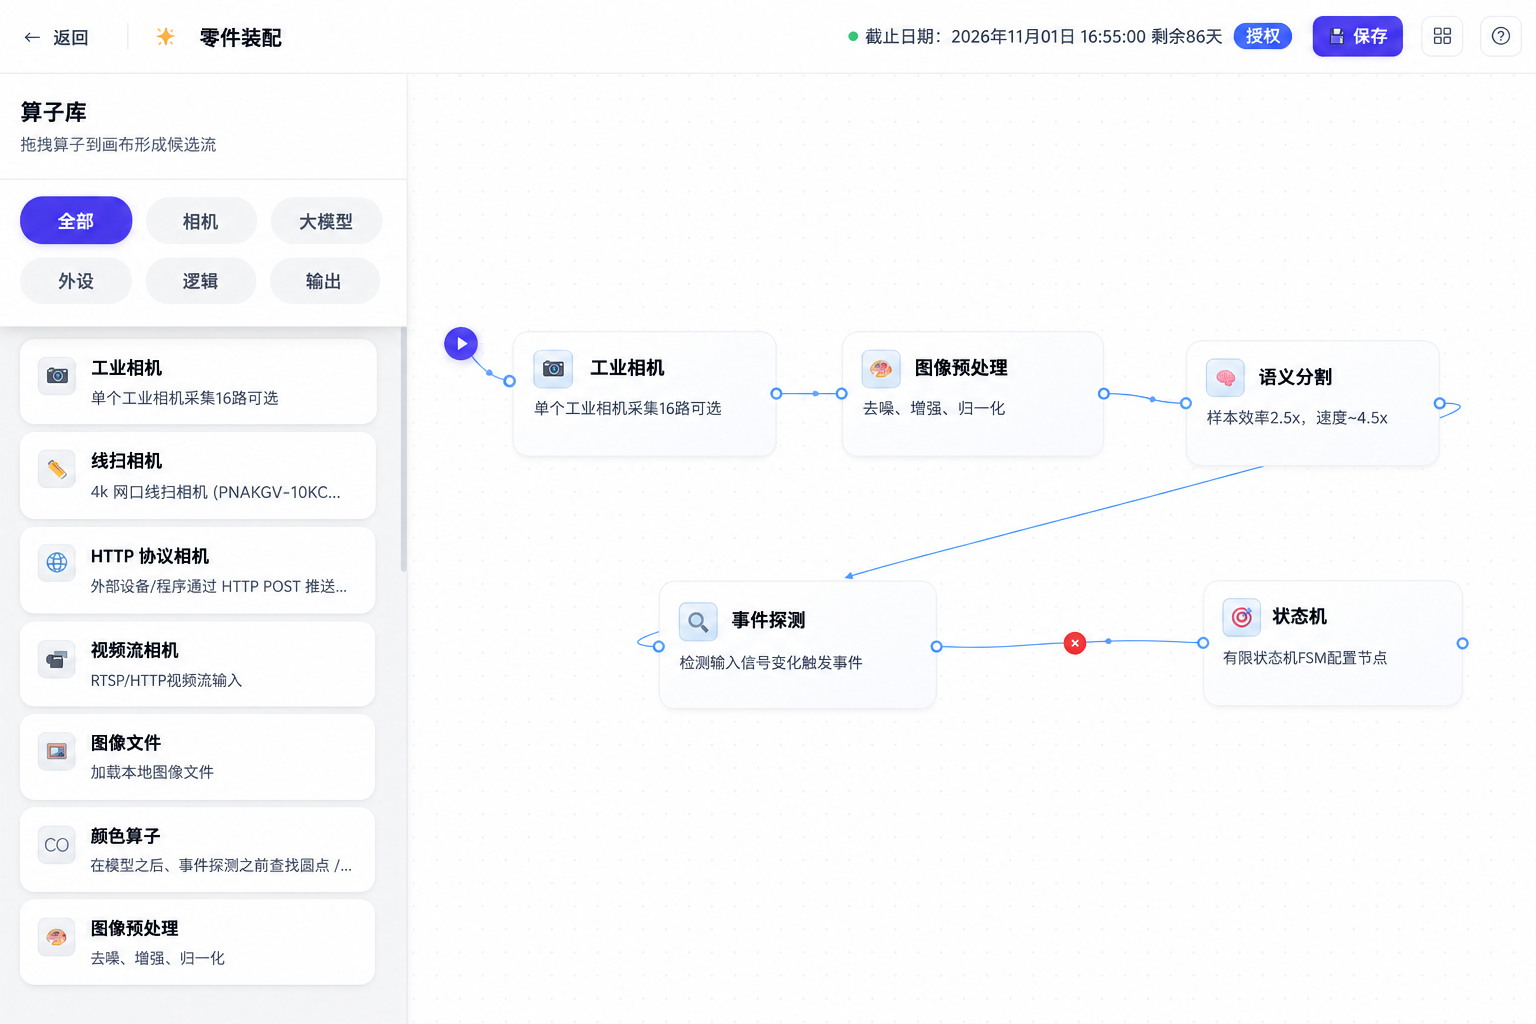Image resolution: width=1536 pixels, height=1024 pixels.
Task: Select the 状态机 node title
Action: tap(1300, 616)
